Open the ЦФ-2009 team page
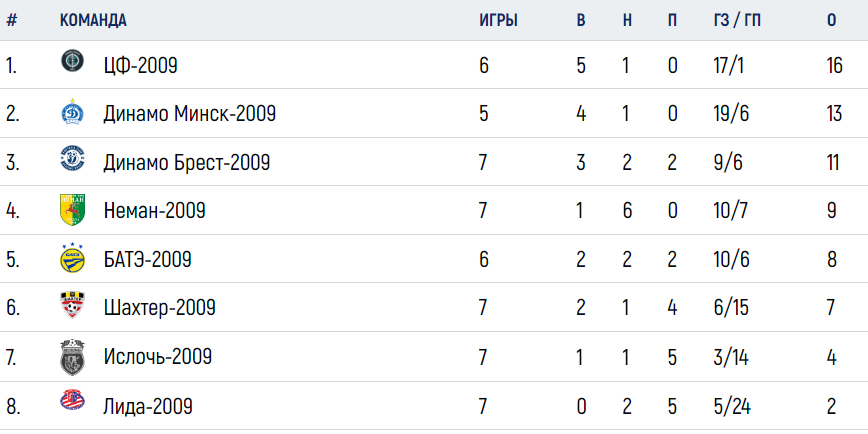This screenshot has width=868, height=434. 141,66
